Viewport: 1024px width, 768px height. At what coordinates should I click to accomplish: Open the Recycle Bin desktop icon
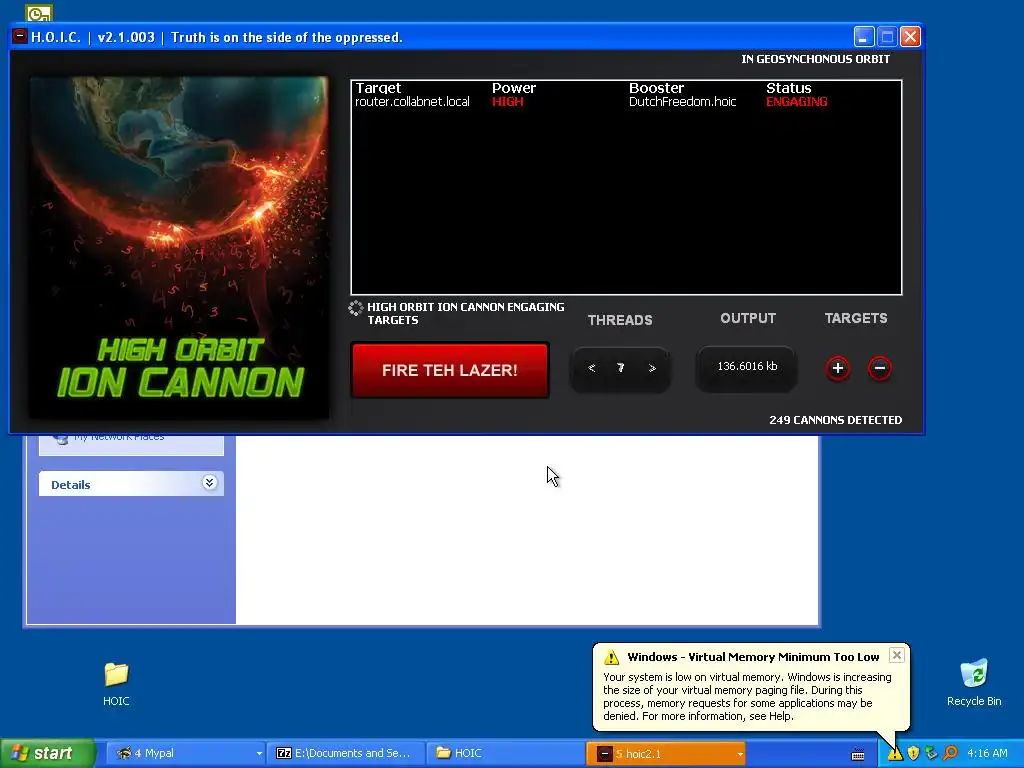click(974, 683)
